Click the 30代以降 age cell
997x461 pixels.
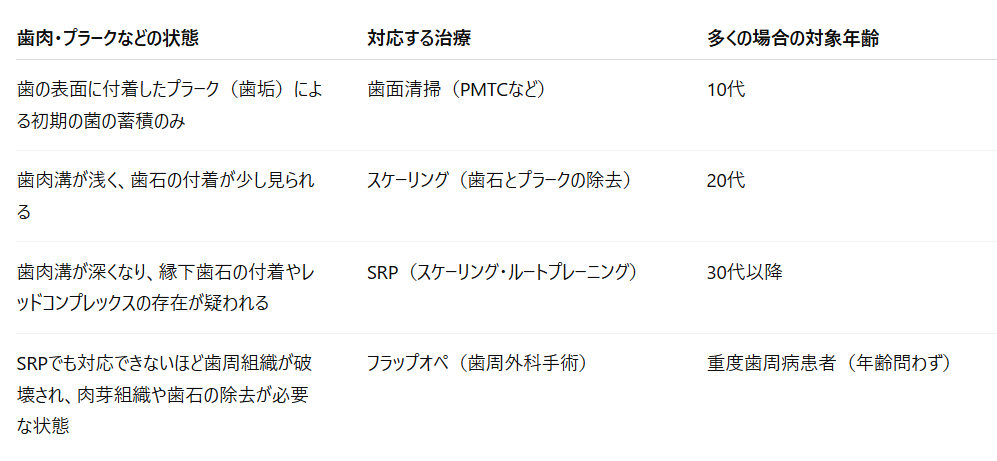tap(744, 272)
